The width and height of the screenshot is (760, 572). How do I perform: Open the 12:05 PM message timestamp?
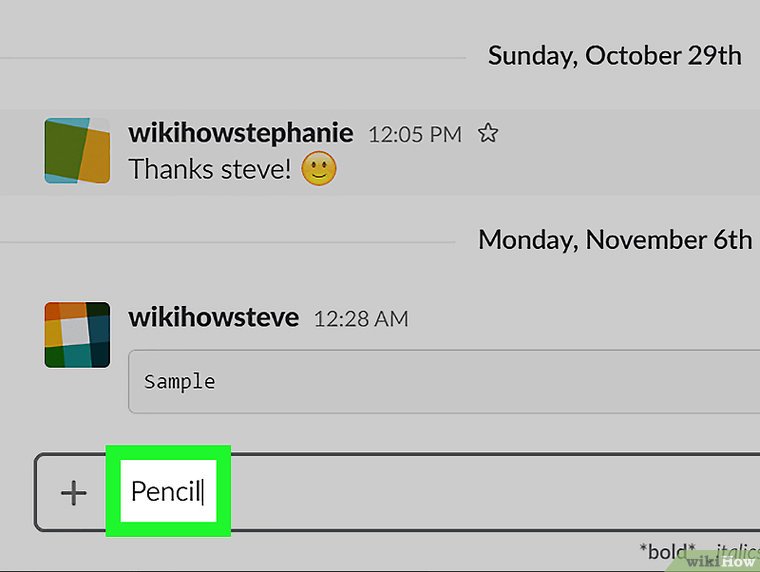415,134
